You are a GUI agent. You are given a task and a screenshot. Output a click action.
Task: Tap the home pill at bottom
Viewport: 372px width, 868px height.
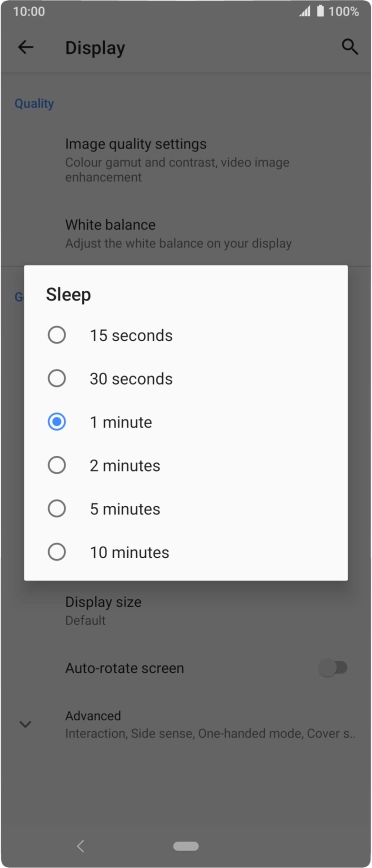(x=186, y=846)
